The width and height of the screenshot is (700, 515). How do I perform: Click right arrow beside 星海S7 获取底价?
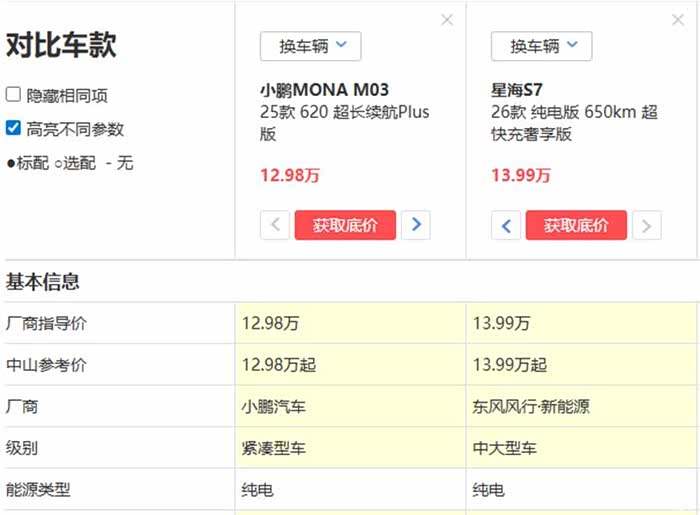point(646,225)
